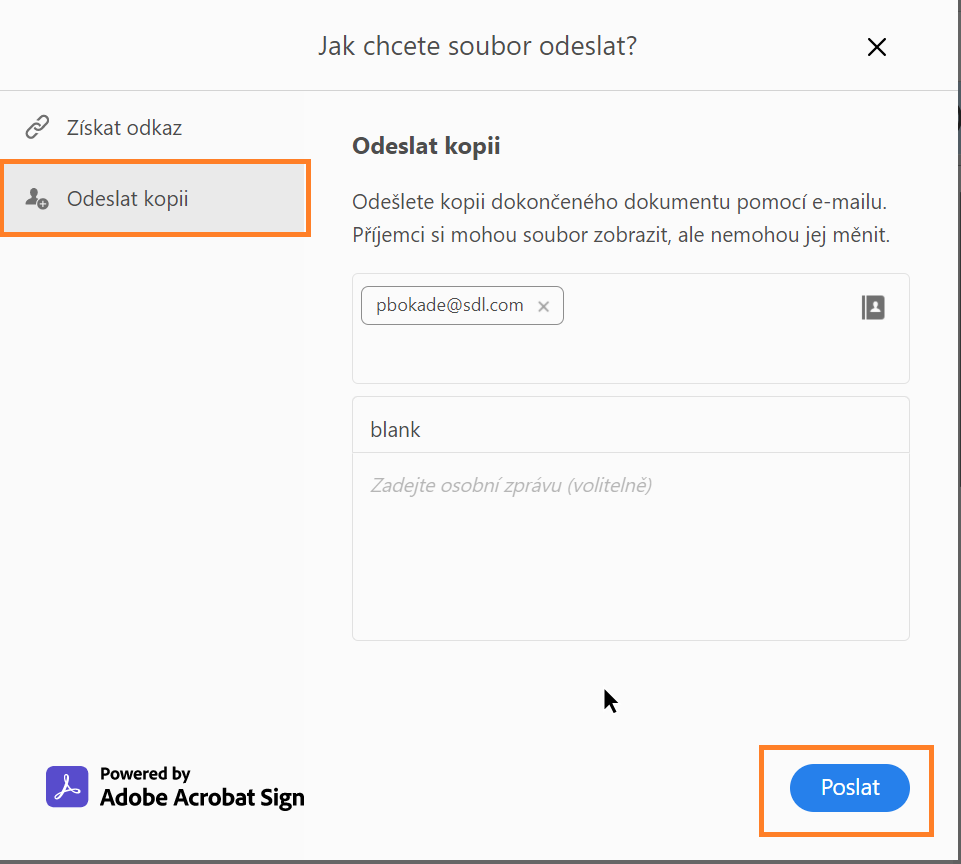
Task: Click empty sidebar area below Odeslat kopii
Action: click(150, 450)
